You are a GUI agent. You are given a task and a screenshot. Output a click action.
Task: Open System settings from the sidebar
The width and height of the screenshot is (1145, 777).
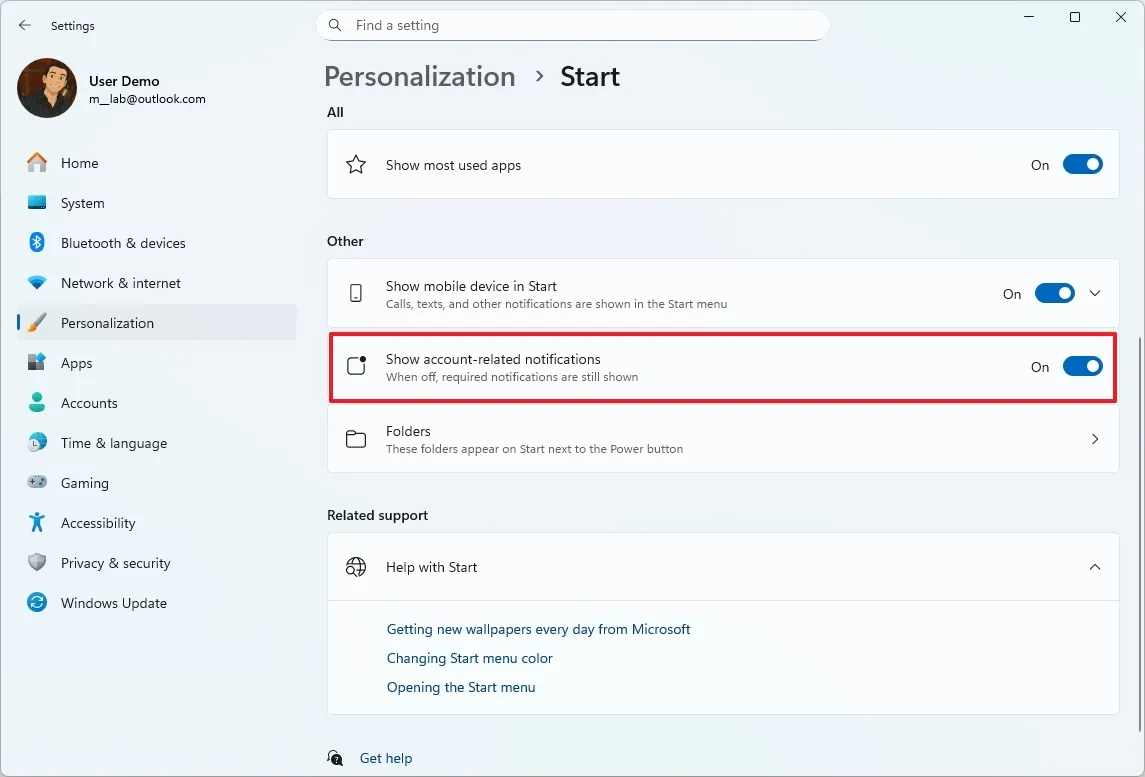click(81, 203)
